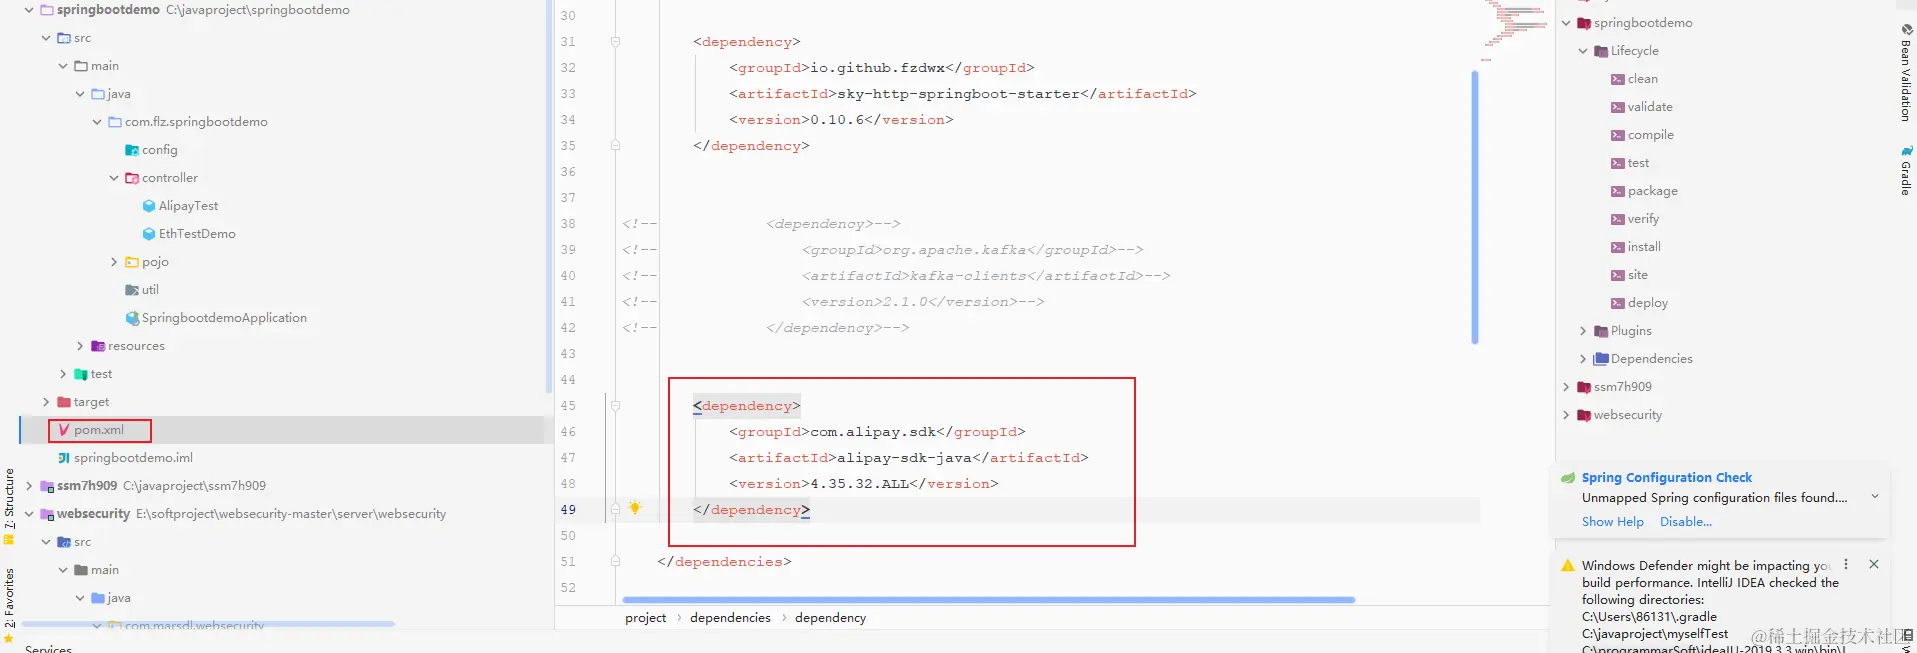The width and height of the screenshot is (1917, 653).
Task: Click line number 49 in gutter
Action: 568,510
